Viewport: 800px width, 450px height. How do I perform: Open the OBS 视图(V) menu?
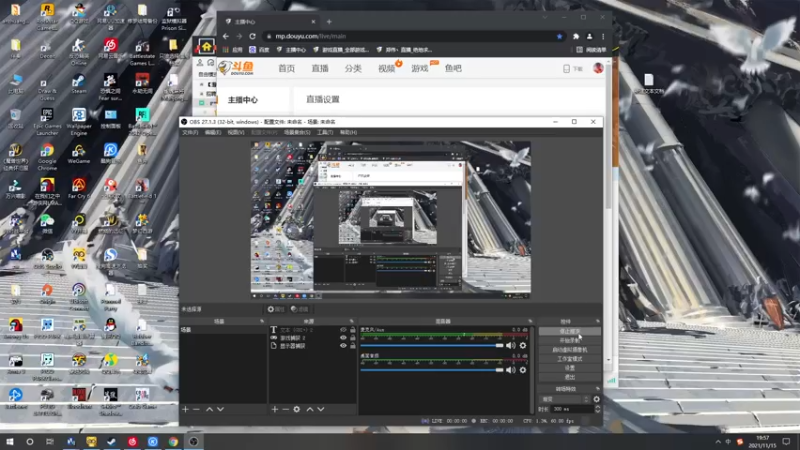point(236,132)
